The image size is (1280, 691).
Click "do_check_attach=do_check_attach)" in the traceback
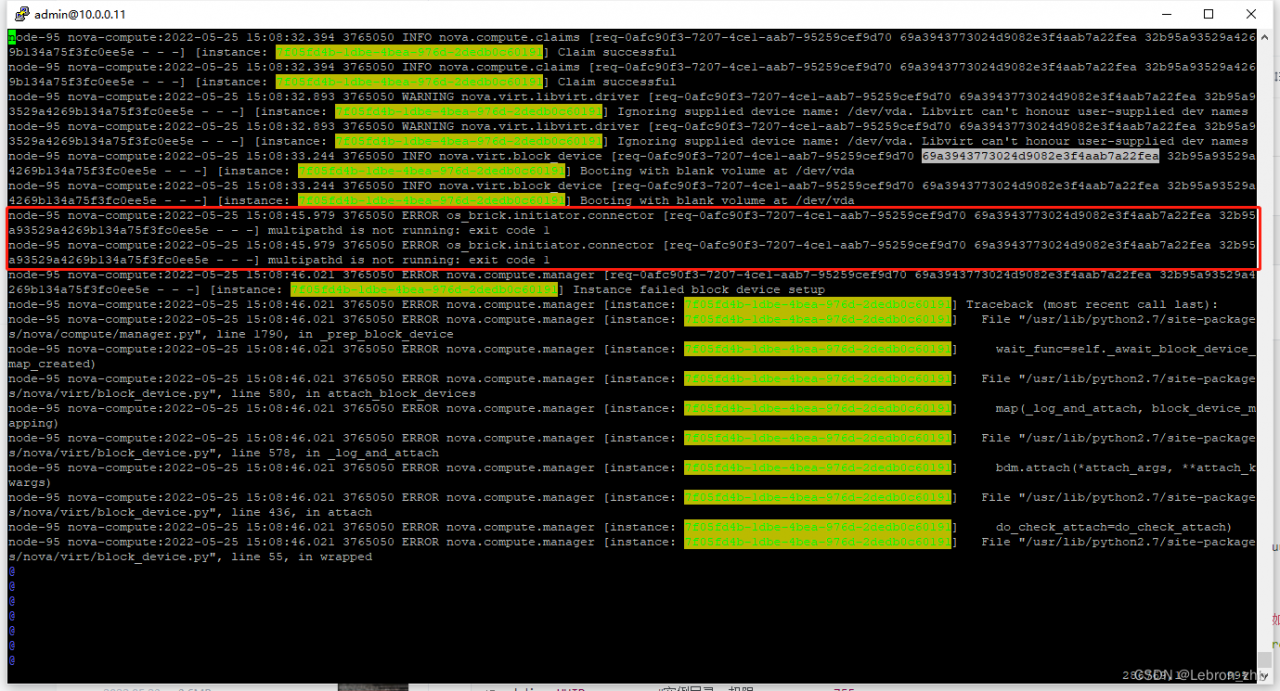(x=1113, y=527)
